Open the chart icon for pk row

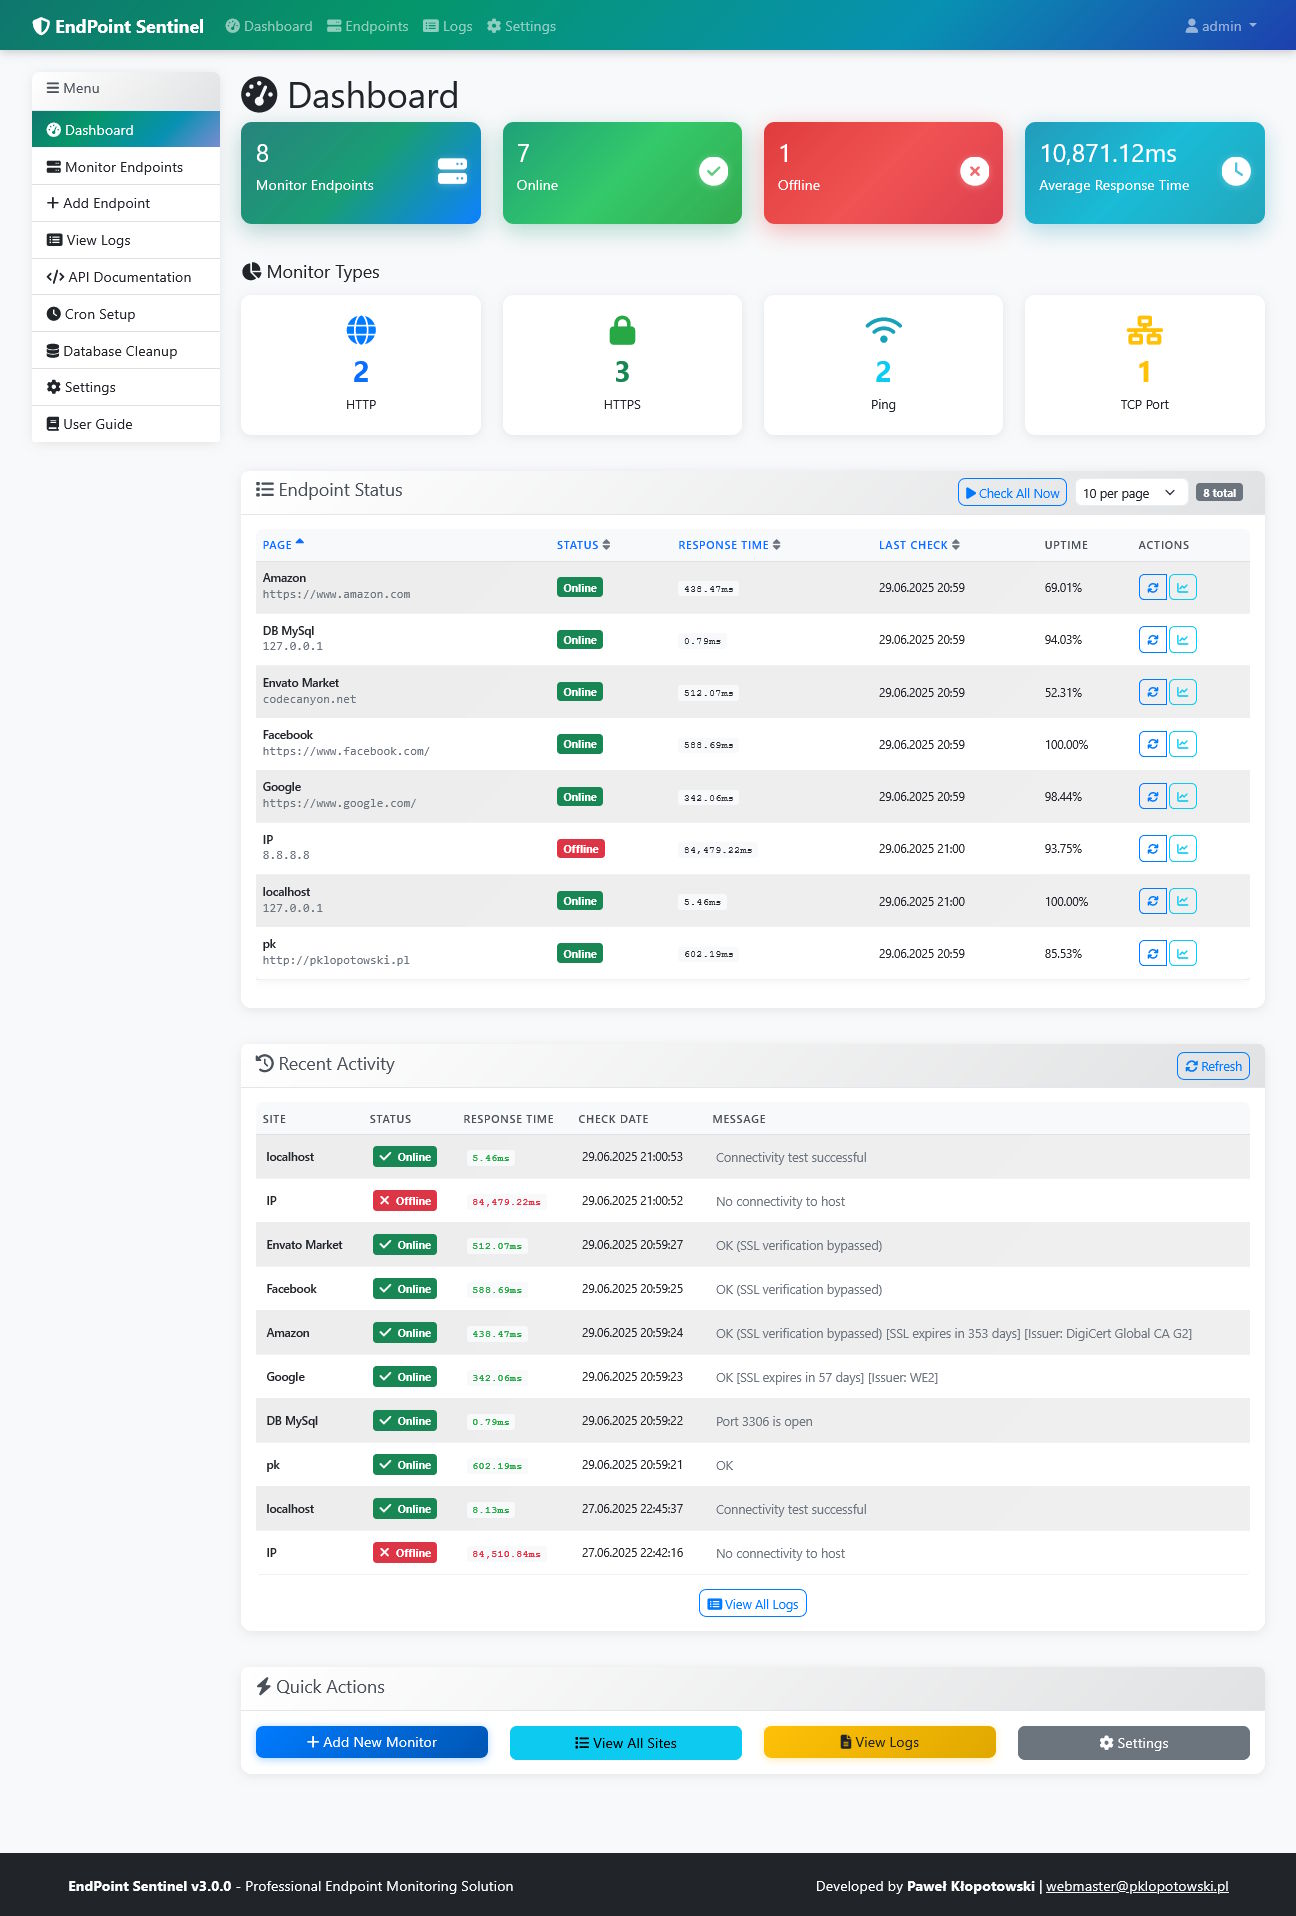pyautogui.click(x=1183, y=954)
